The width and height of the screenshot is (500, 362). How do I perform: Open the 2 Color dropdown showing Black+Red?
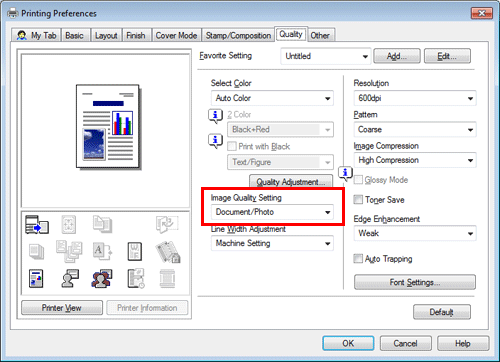[280, 129]
